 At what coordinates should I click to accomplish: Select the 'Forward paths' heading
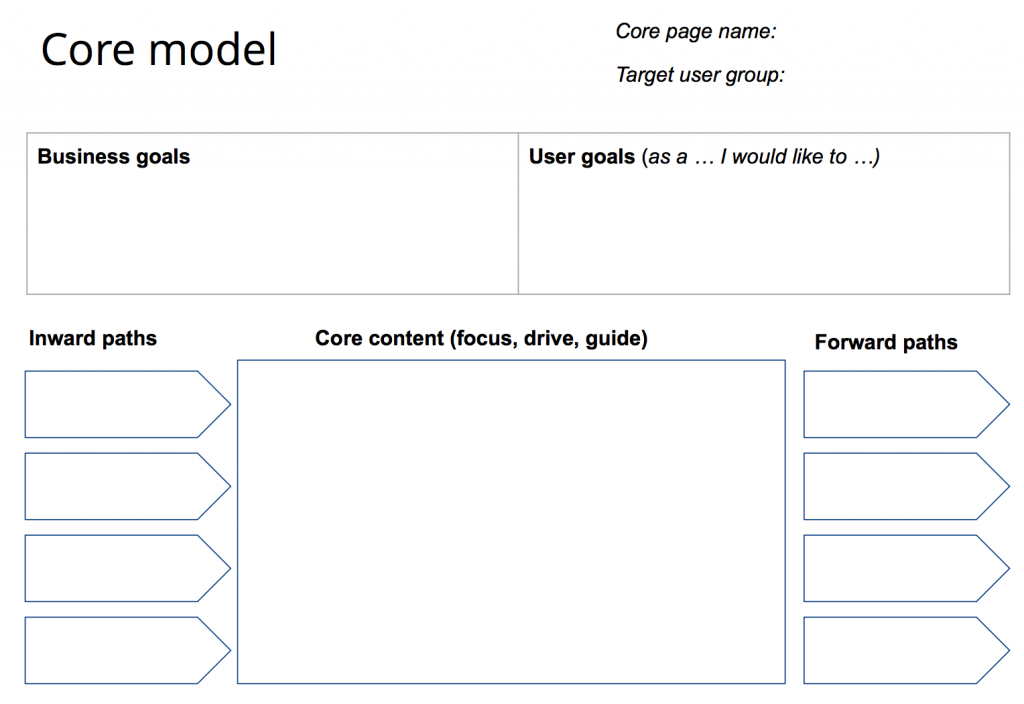(886, 343)
